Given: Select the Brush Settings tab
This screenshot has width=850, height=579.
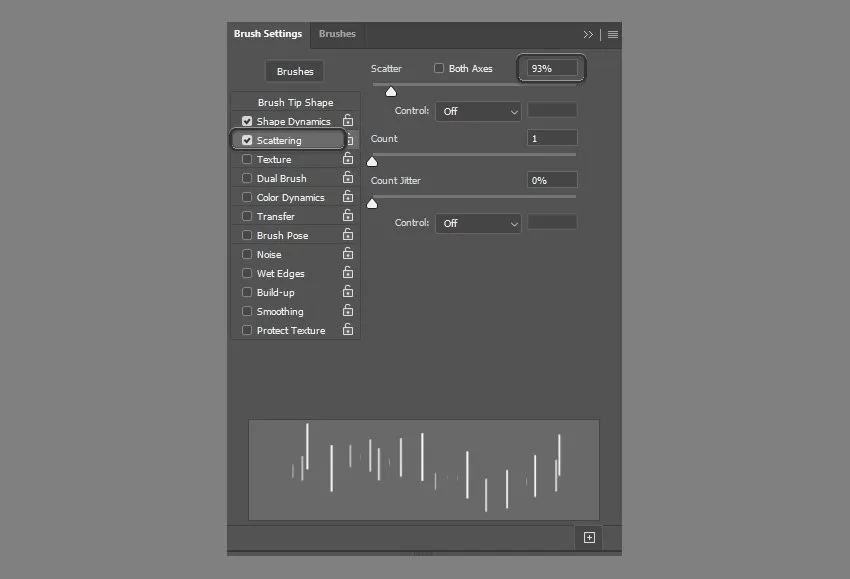Looking at the screenshot, I should click(x=267, y=34).
